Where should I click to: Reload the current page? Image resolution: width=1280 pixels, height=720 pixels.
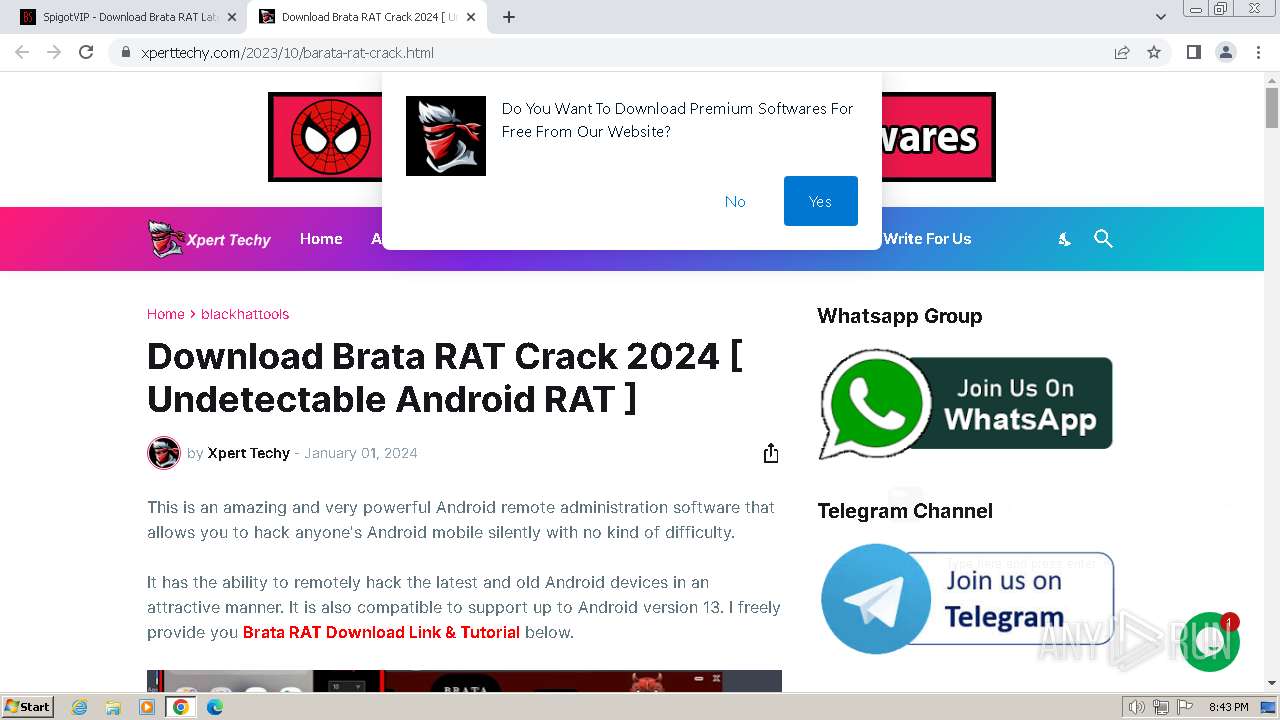[x=86, y=52]
